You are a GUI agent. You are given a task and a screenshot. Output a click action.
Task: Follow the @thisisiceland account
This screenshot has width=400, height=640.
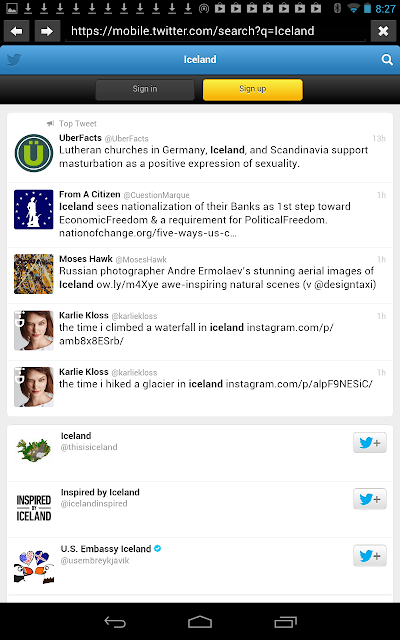click(x=370, y=442)
